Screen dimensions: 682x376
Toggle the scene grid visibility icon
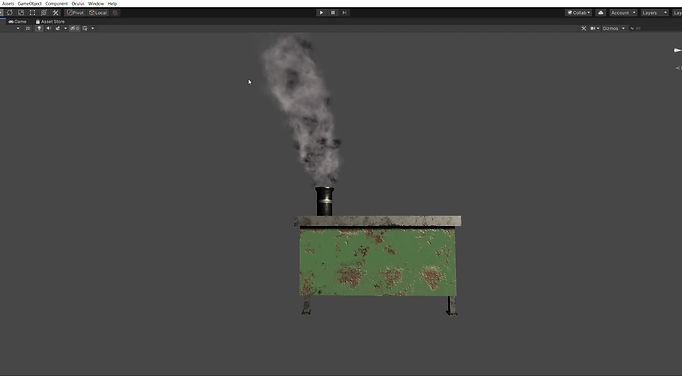click(x=85, y=28)
